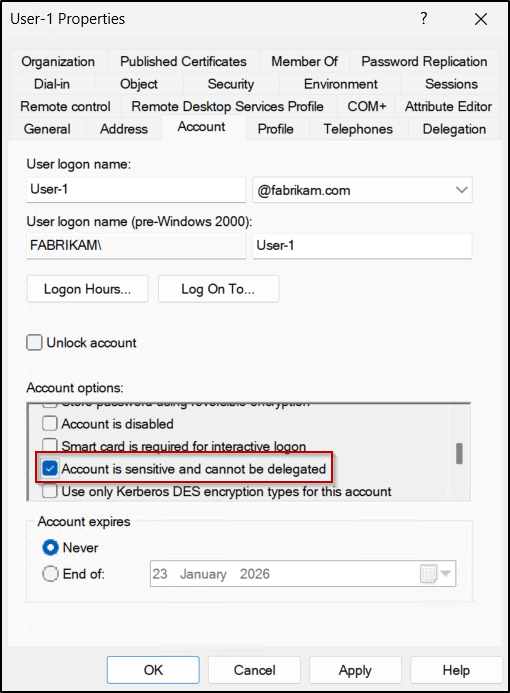
Task: Go to Password Replication tab
Action: click(x=424, y=61)
